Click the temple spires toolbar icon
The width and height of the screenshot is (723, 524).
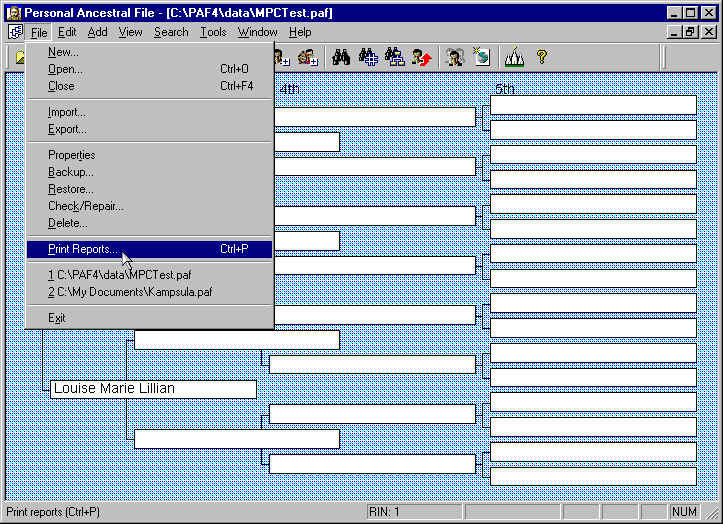514,57
